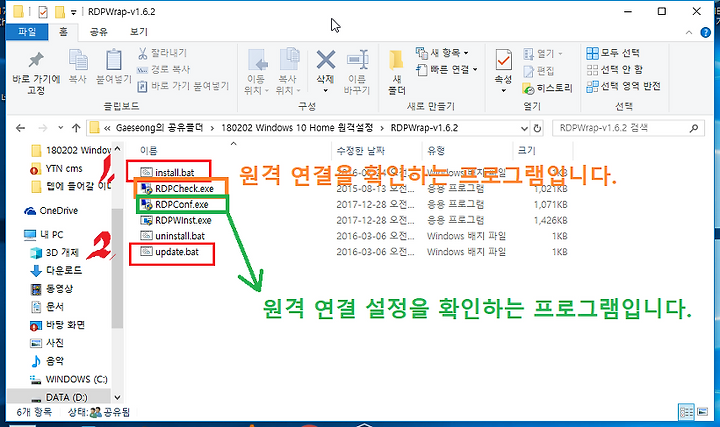Screen dimensions: 720x427
Task: Click Invert selection in the ribbon
Action: 623,86
